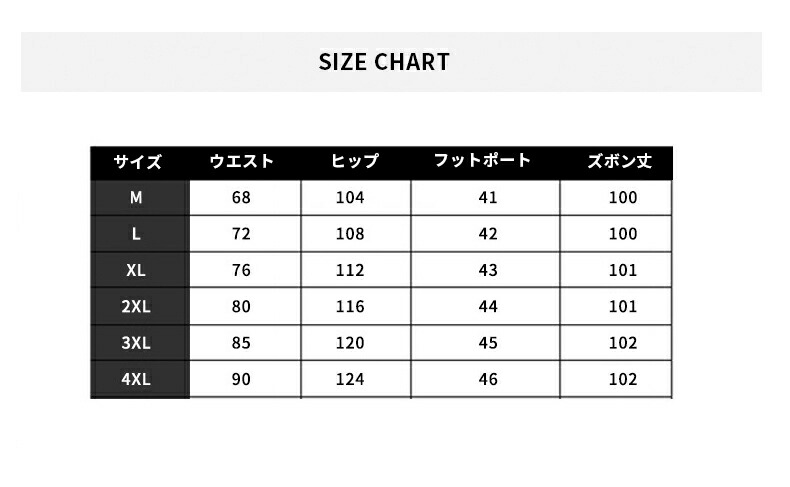790x487 pixels.
Task: Click the 2XL size row label
Action: [x=137, y=307]
